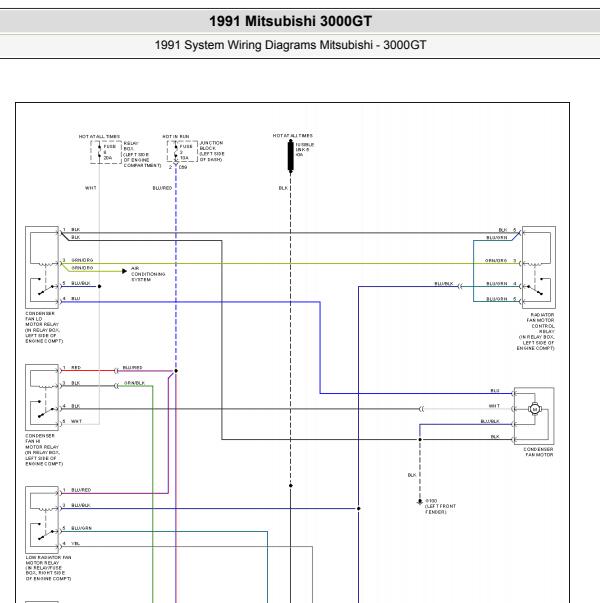
Task: Click the 'BLU/RED' label on low radiator relay pin 1
Action: [81, 490]
